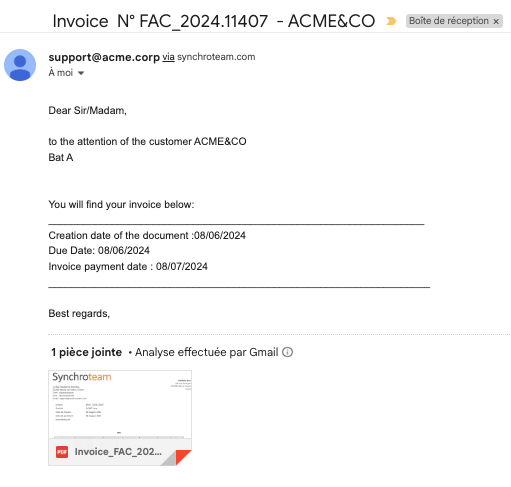This screenshot has height=487, width=511.
Task: Click the underlined via link
Action: point(168,57)
